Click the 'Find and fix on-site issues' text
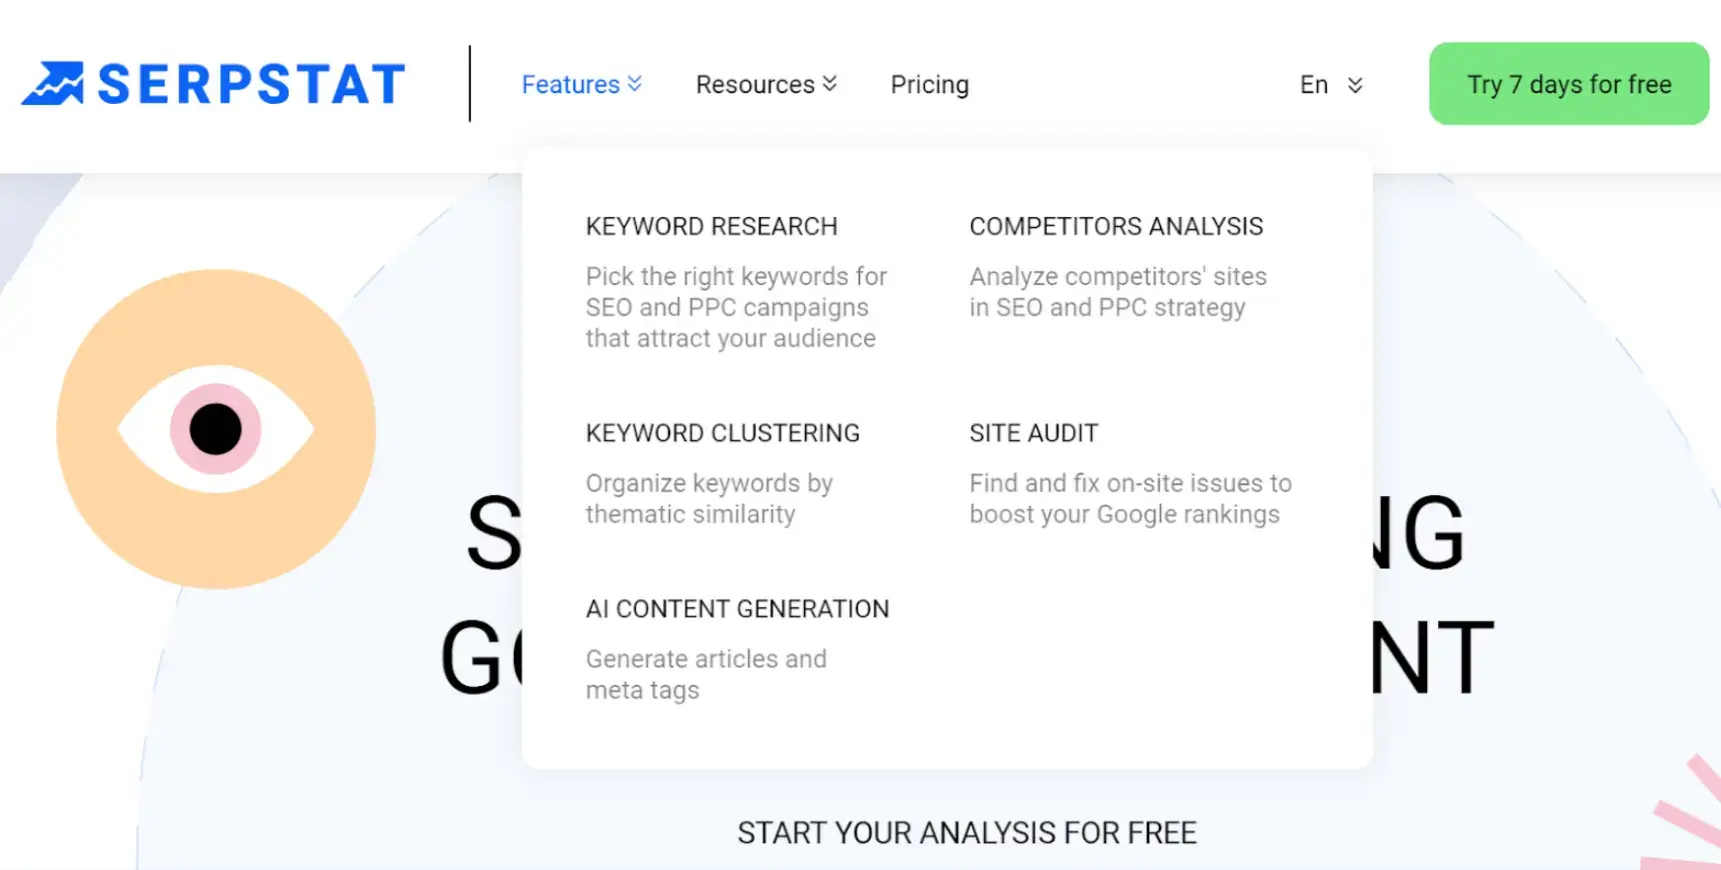Screen dimensions: 1721x870 pyautogui.click(x=1130, y=498)
